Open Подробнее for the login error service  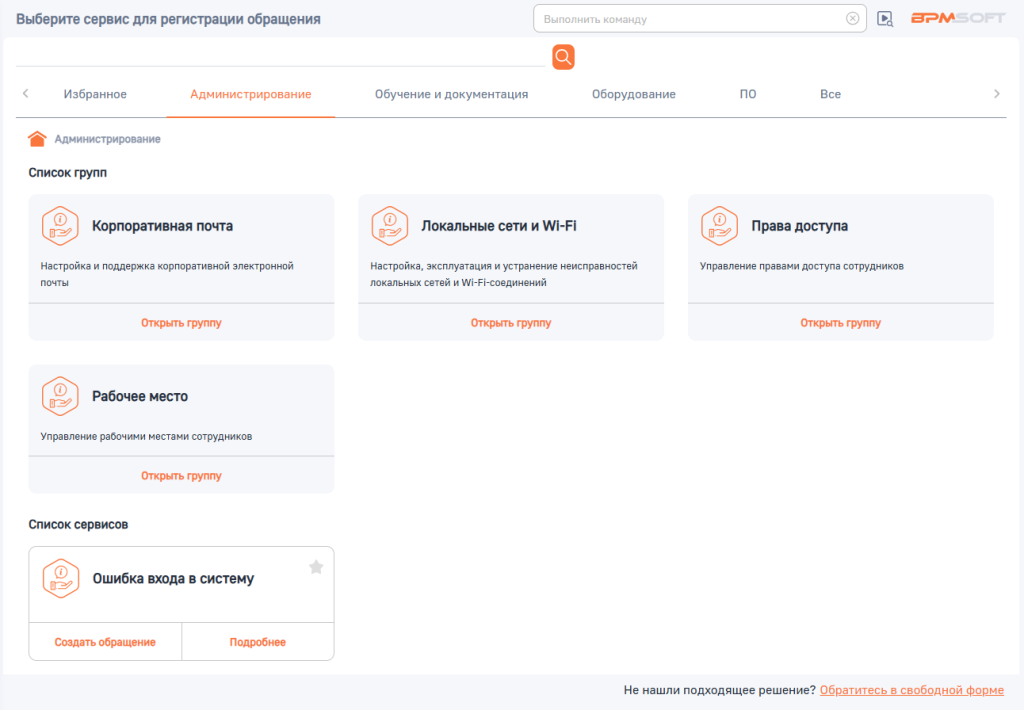257,642
